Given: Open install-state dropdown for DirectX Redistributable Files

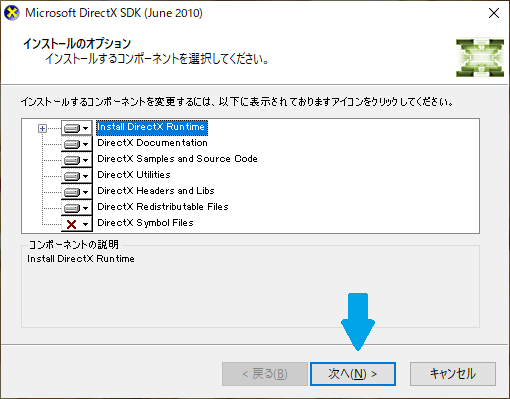Looking at the screenshot, I should tap(76, 208).
